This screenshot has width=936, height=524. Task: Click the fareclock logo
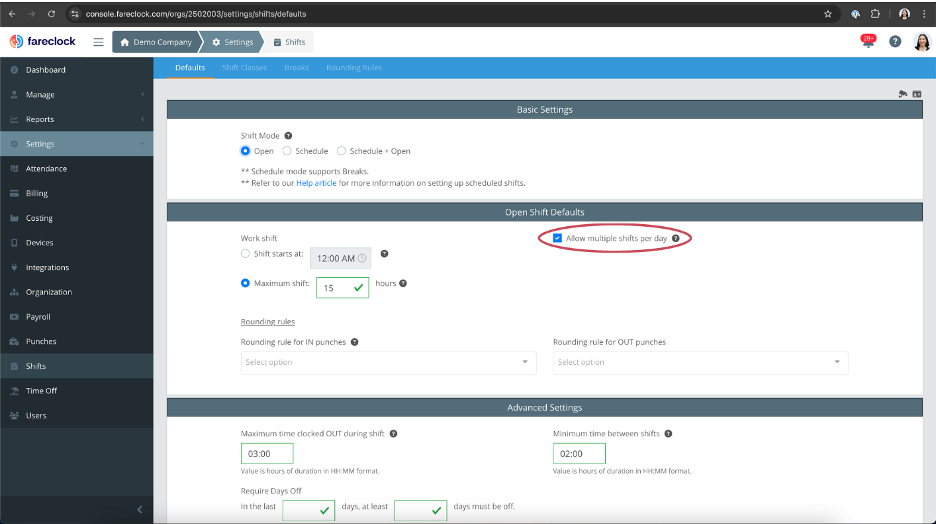pos(42,41)
